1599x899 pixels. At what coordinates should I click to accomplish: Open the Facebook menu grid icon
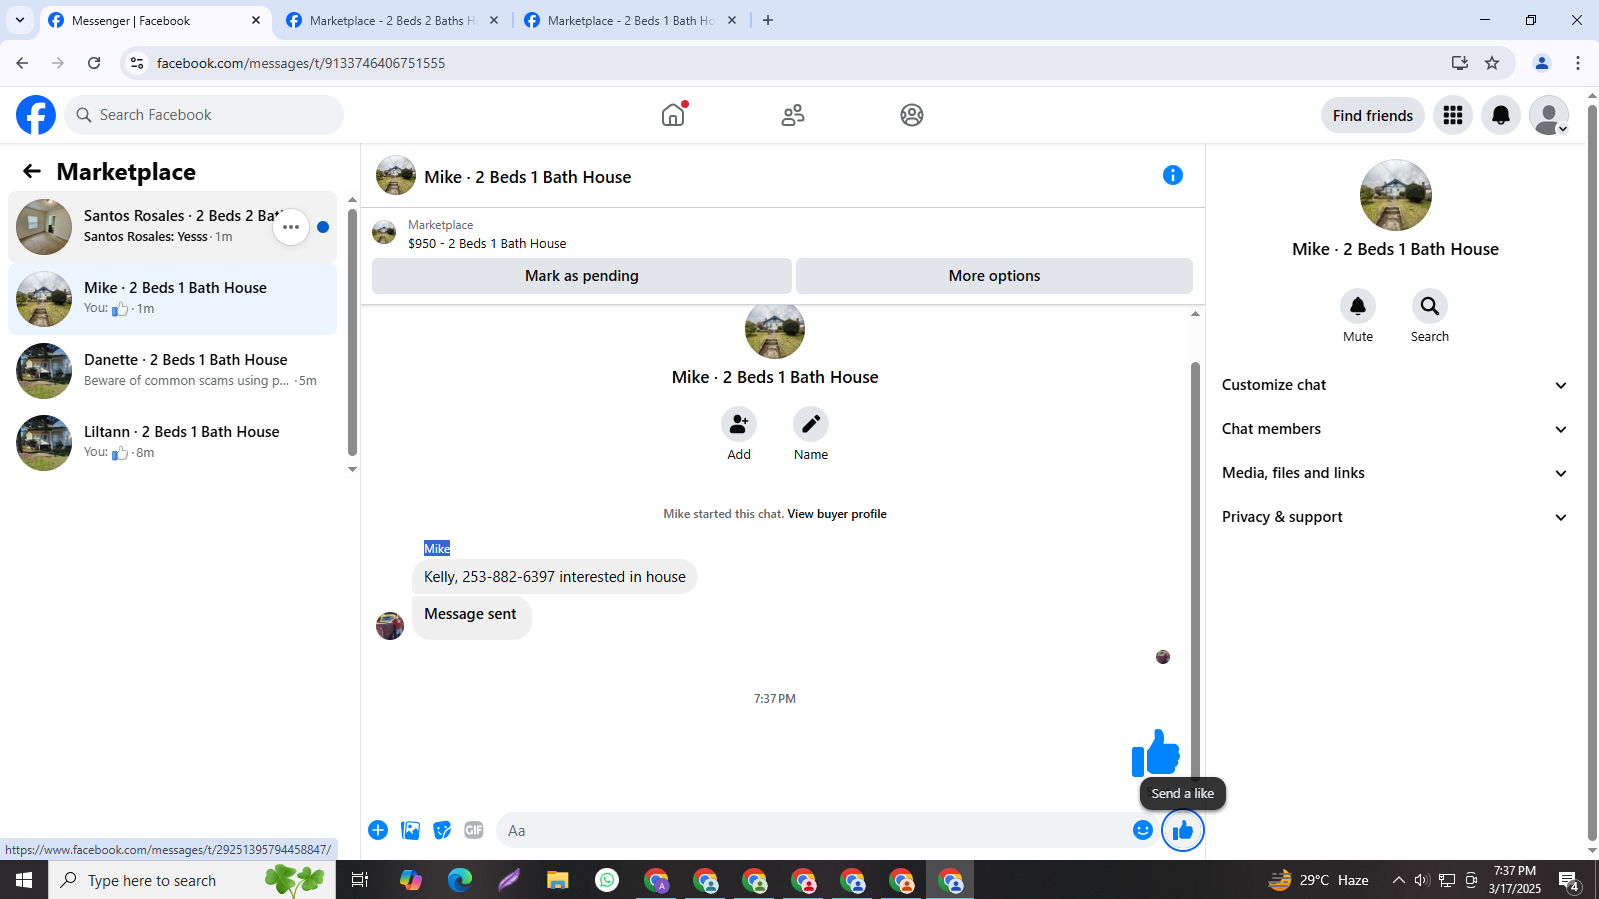pos(1453,115)
